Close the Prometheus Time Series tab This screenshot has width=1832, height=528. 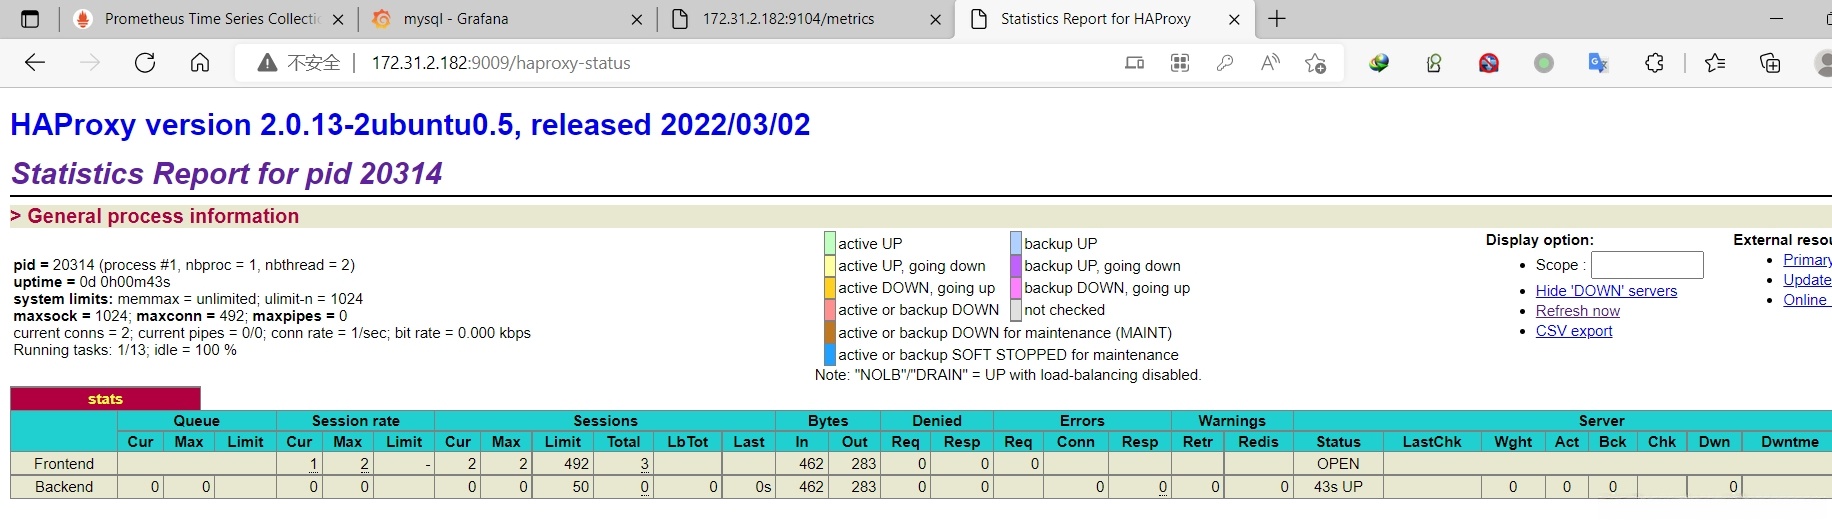pyautogui.click(x=337, y=19)
